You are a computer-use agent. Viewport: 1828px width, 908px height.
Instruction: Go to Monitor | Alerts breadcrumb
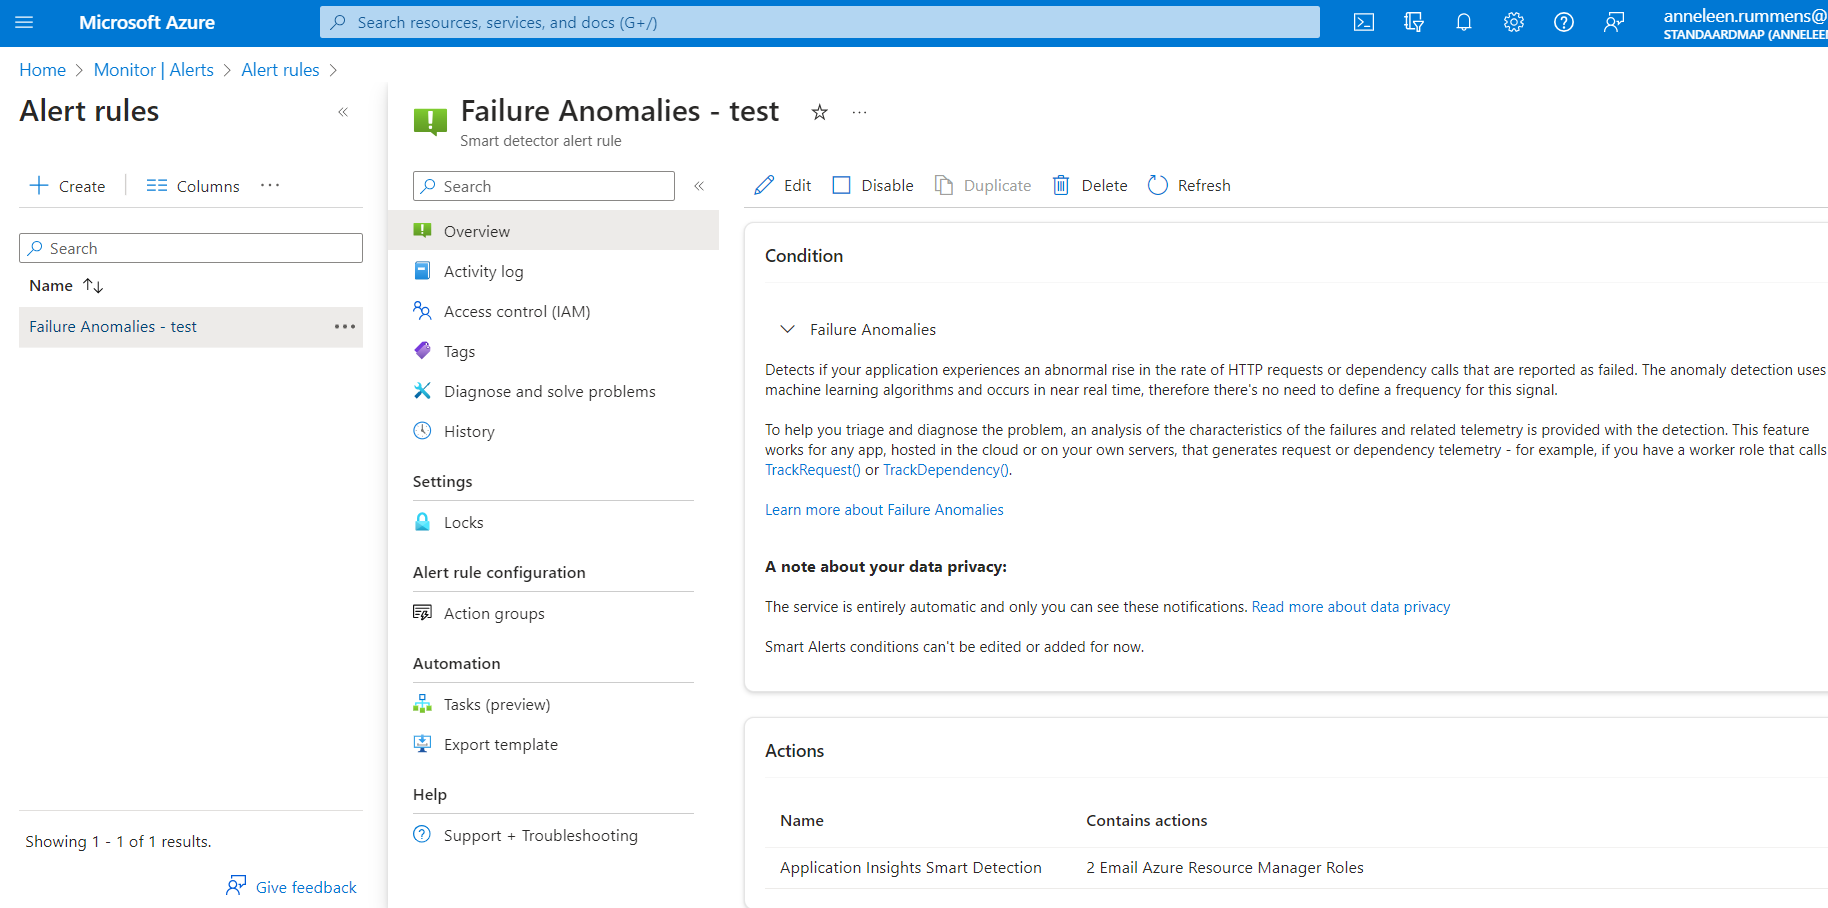point(154,70)
